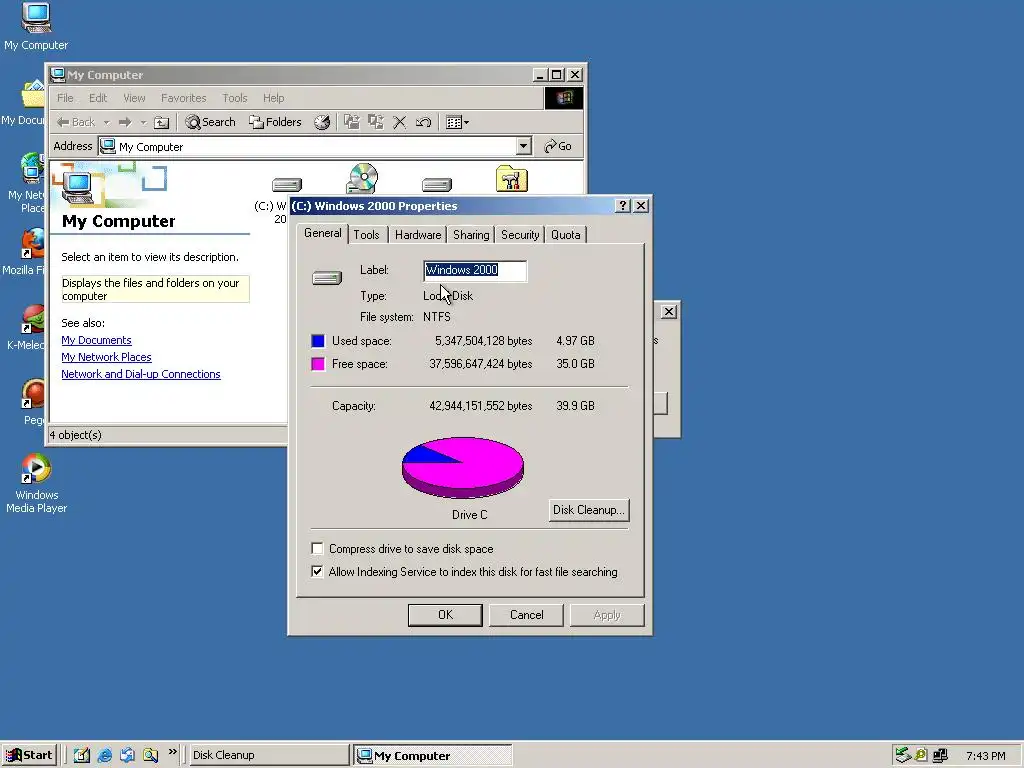This screenshot has height=768, width=1024.
Task: Click the Copy To toolbar icon
Action: tap(376, 122)
